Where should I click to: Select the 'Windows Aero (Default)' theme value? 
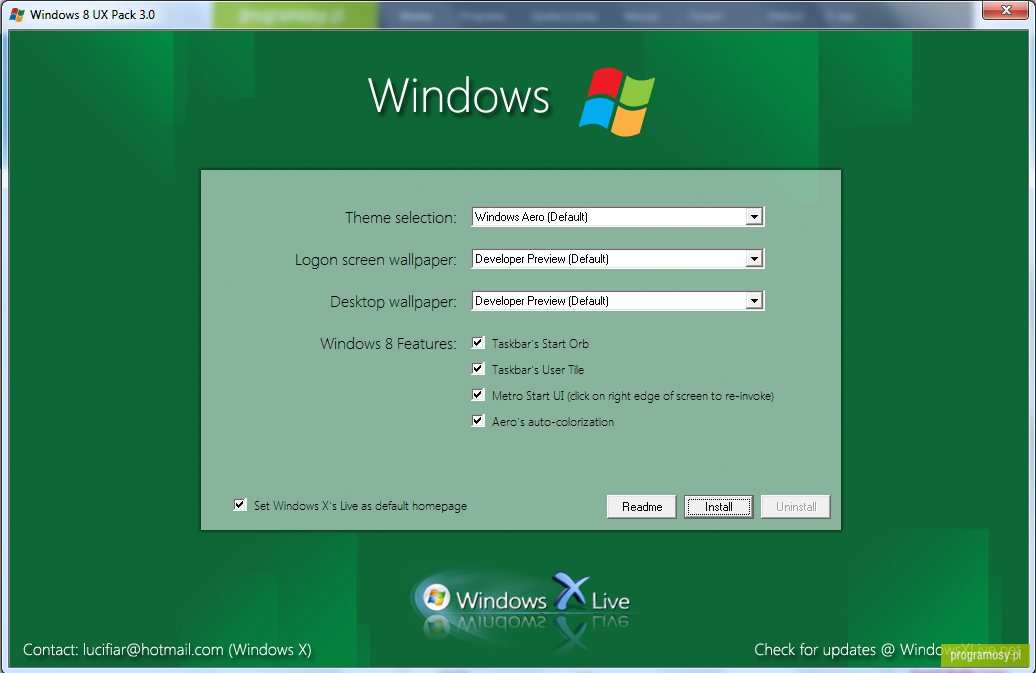click(531, 217)
